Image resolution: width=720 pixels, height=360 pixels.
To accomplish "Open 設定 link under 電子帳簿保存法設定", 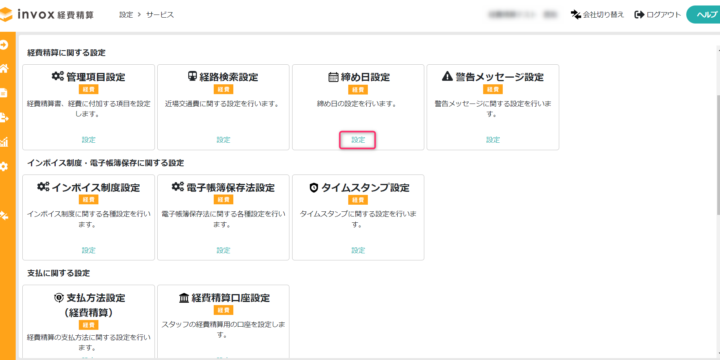I will click(x=223, y=251).
